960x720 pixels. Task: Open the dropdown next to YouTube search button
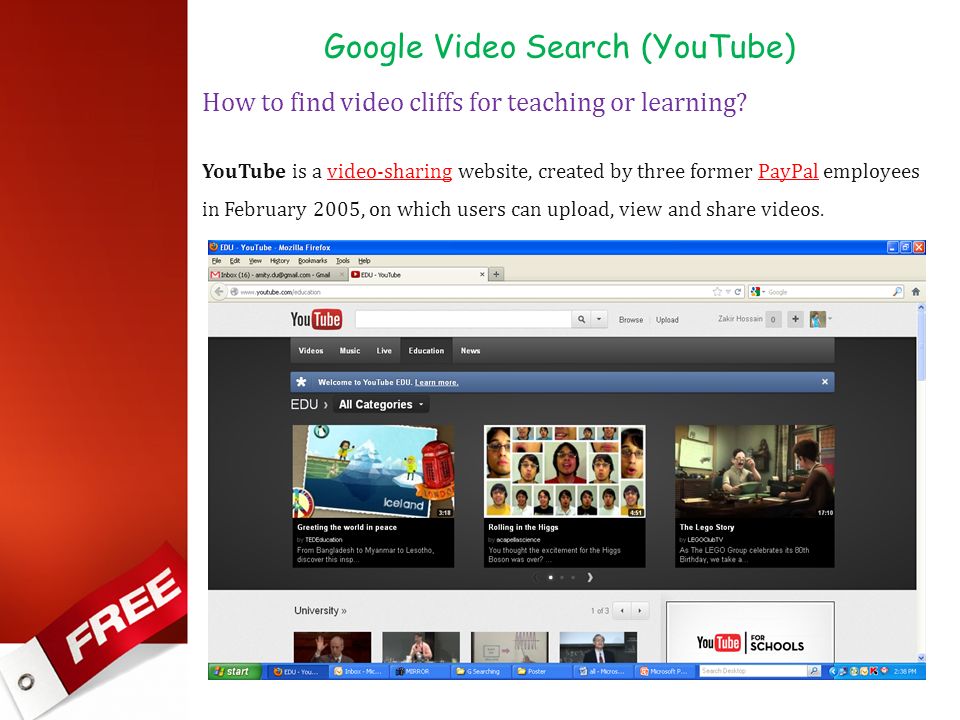coord(599,319)
